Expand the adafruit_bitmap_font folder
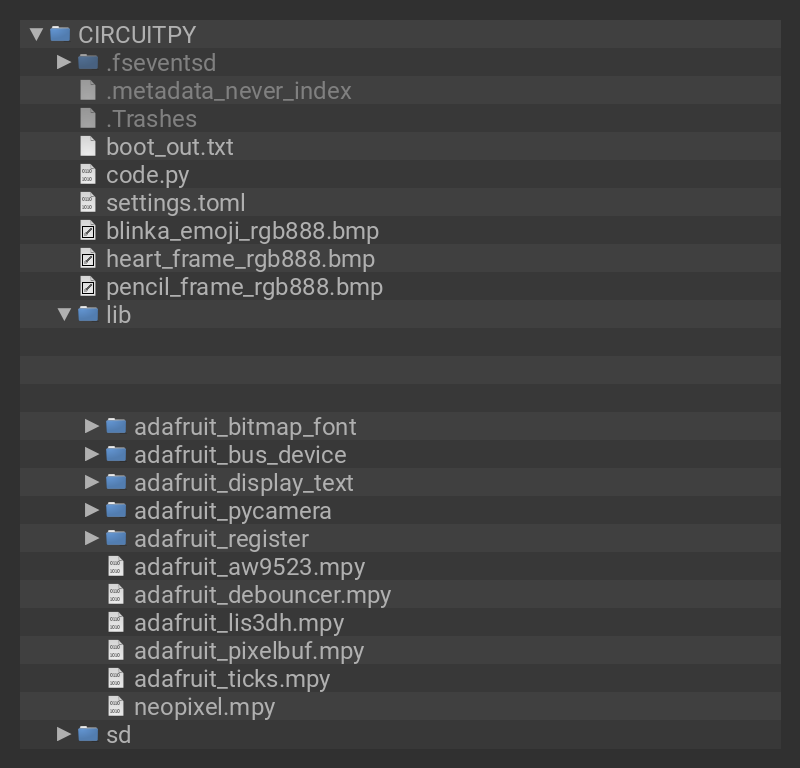The width and height of the screenshot is (800, 768). [x=92, y=426]
